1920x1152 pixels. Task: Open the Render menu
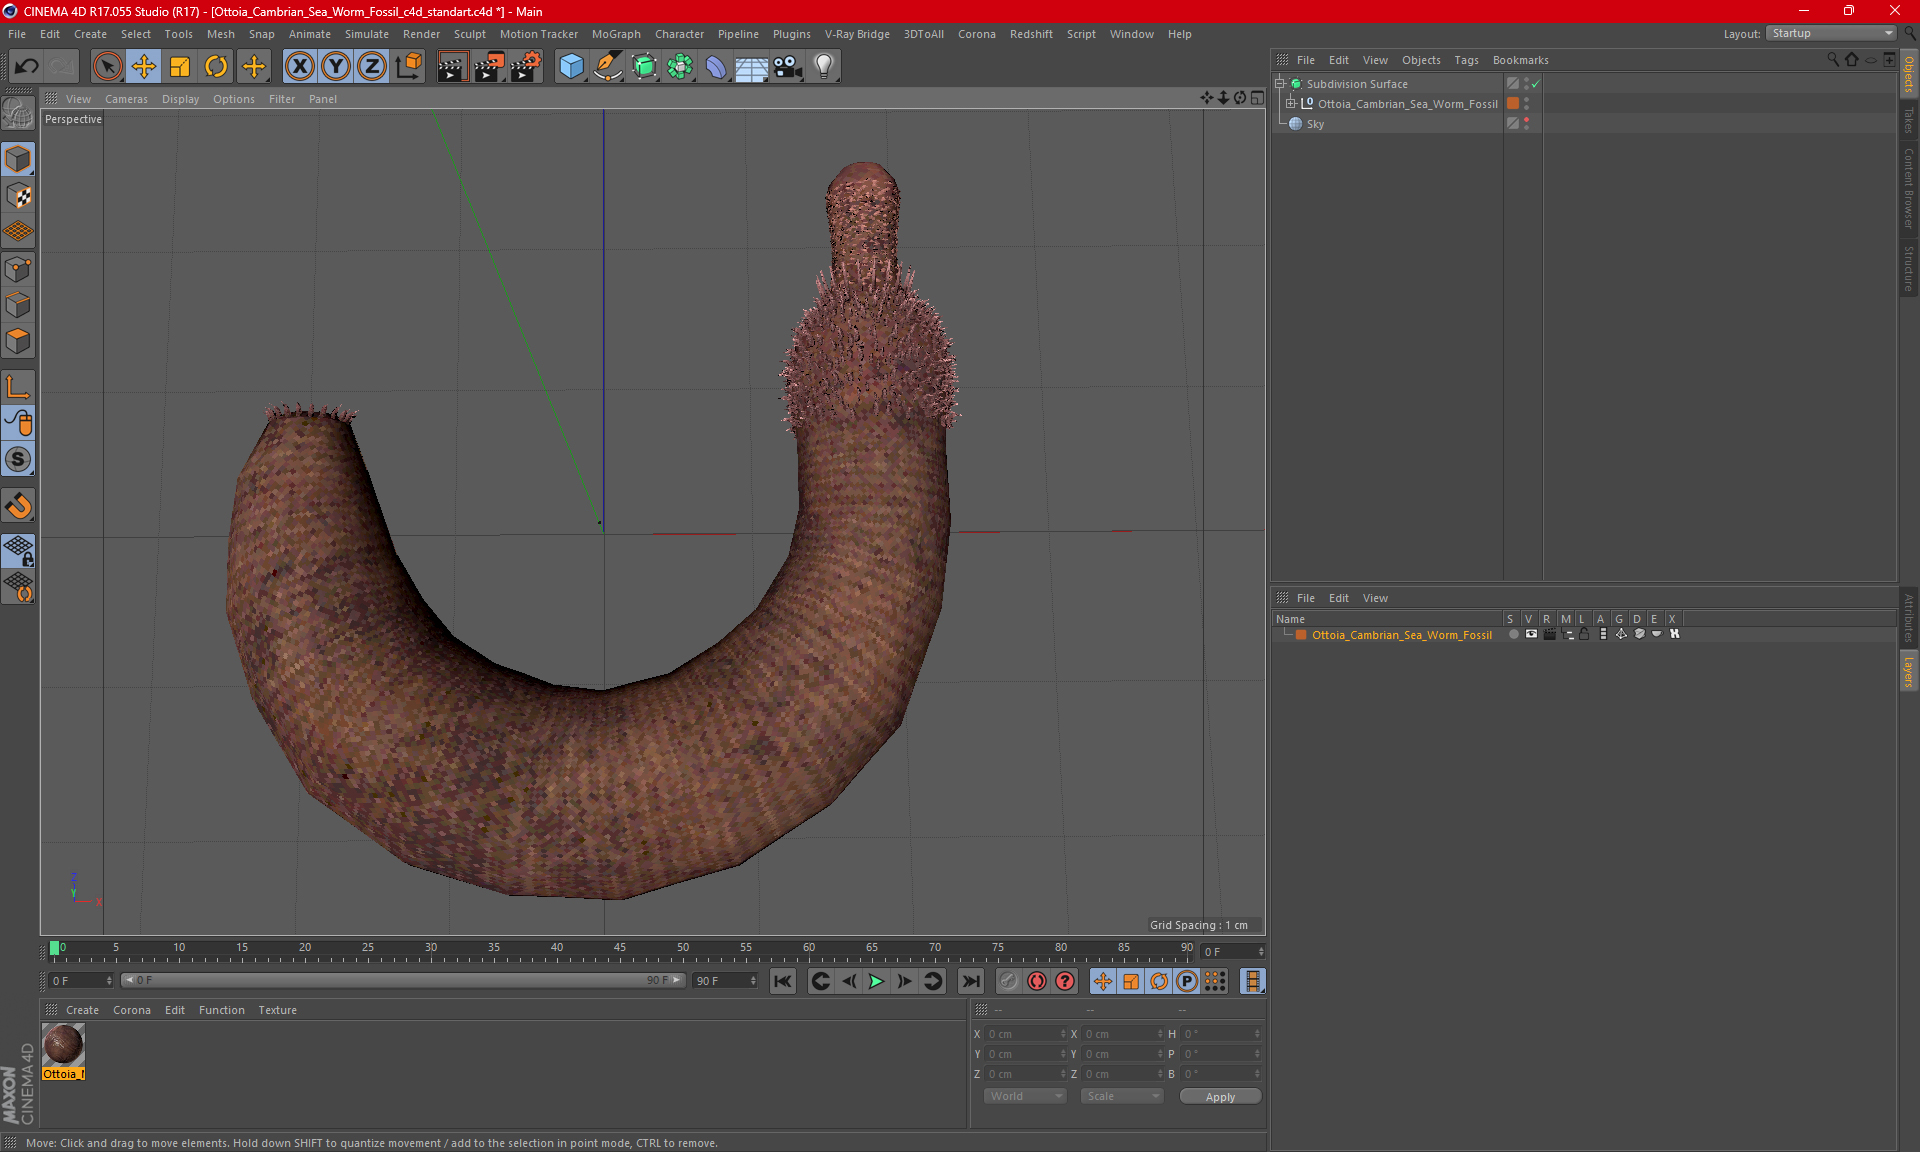(x=421, y=34)
